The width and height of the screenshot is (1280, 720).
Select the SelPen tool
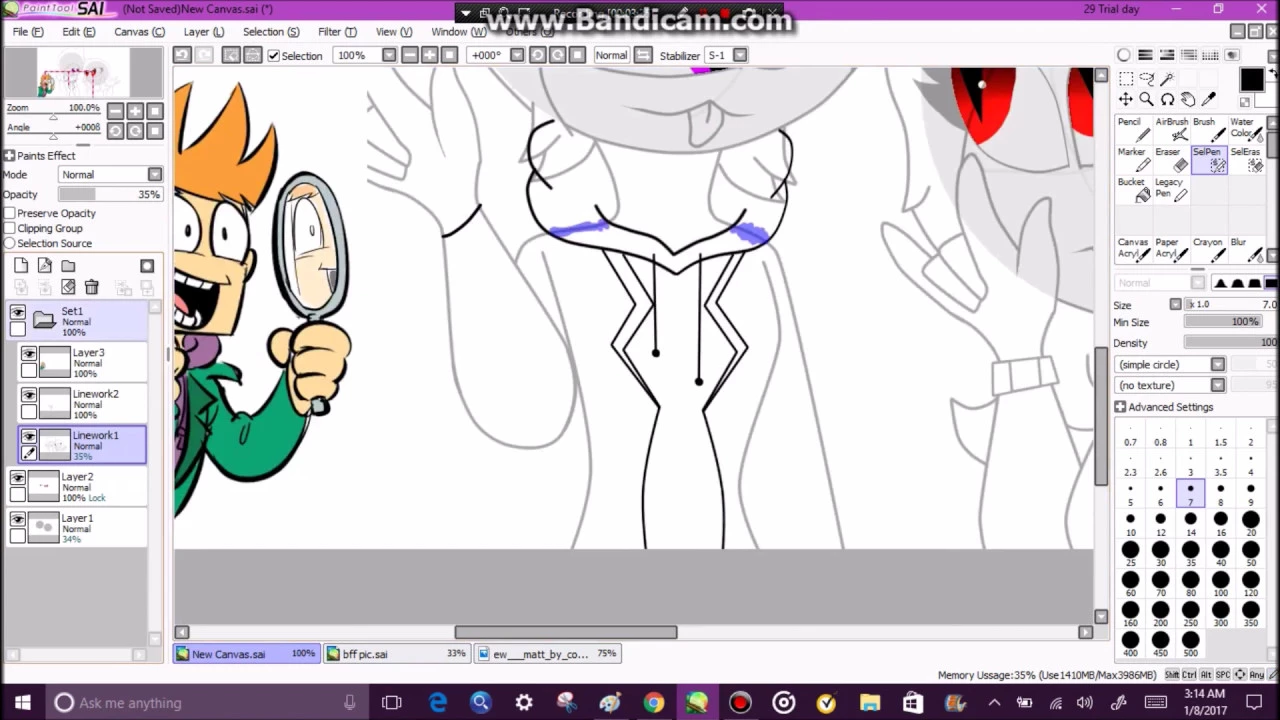[x=1209, y=160]
